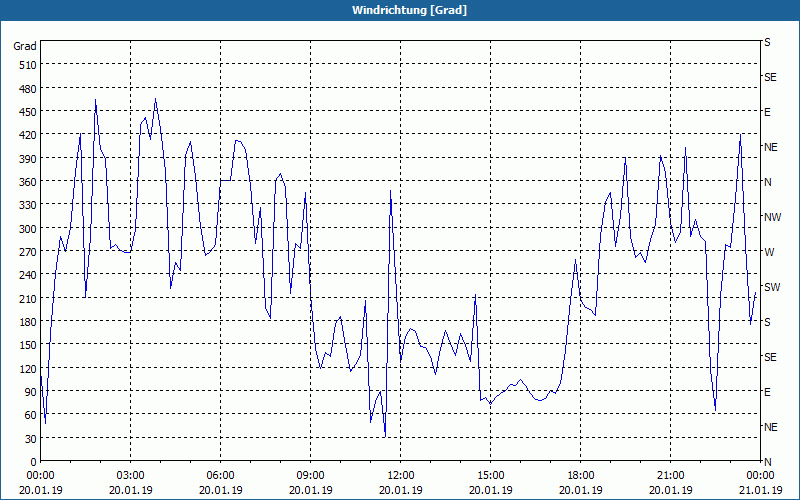Image resolution: width=800 pixels, height=500 pixels.
Task: Select the 03:00 time label
Action: coord(131,476)
